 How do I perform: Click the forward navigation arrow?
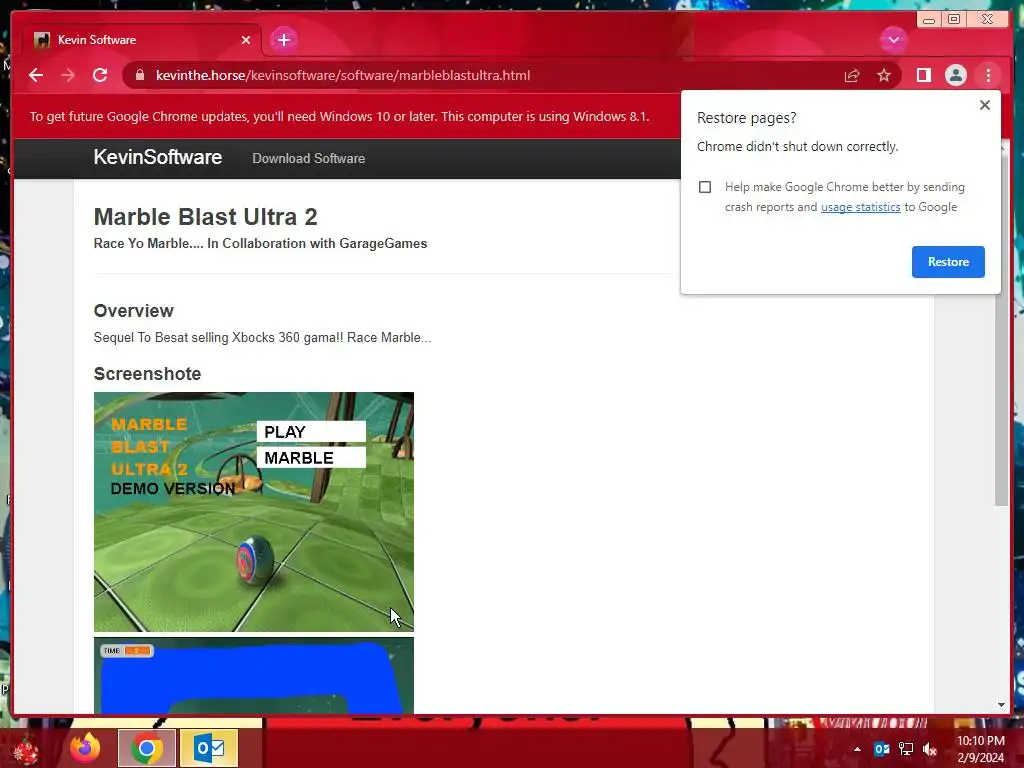[68, 75]
